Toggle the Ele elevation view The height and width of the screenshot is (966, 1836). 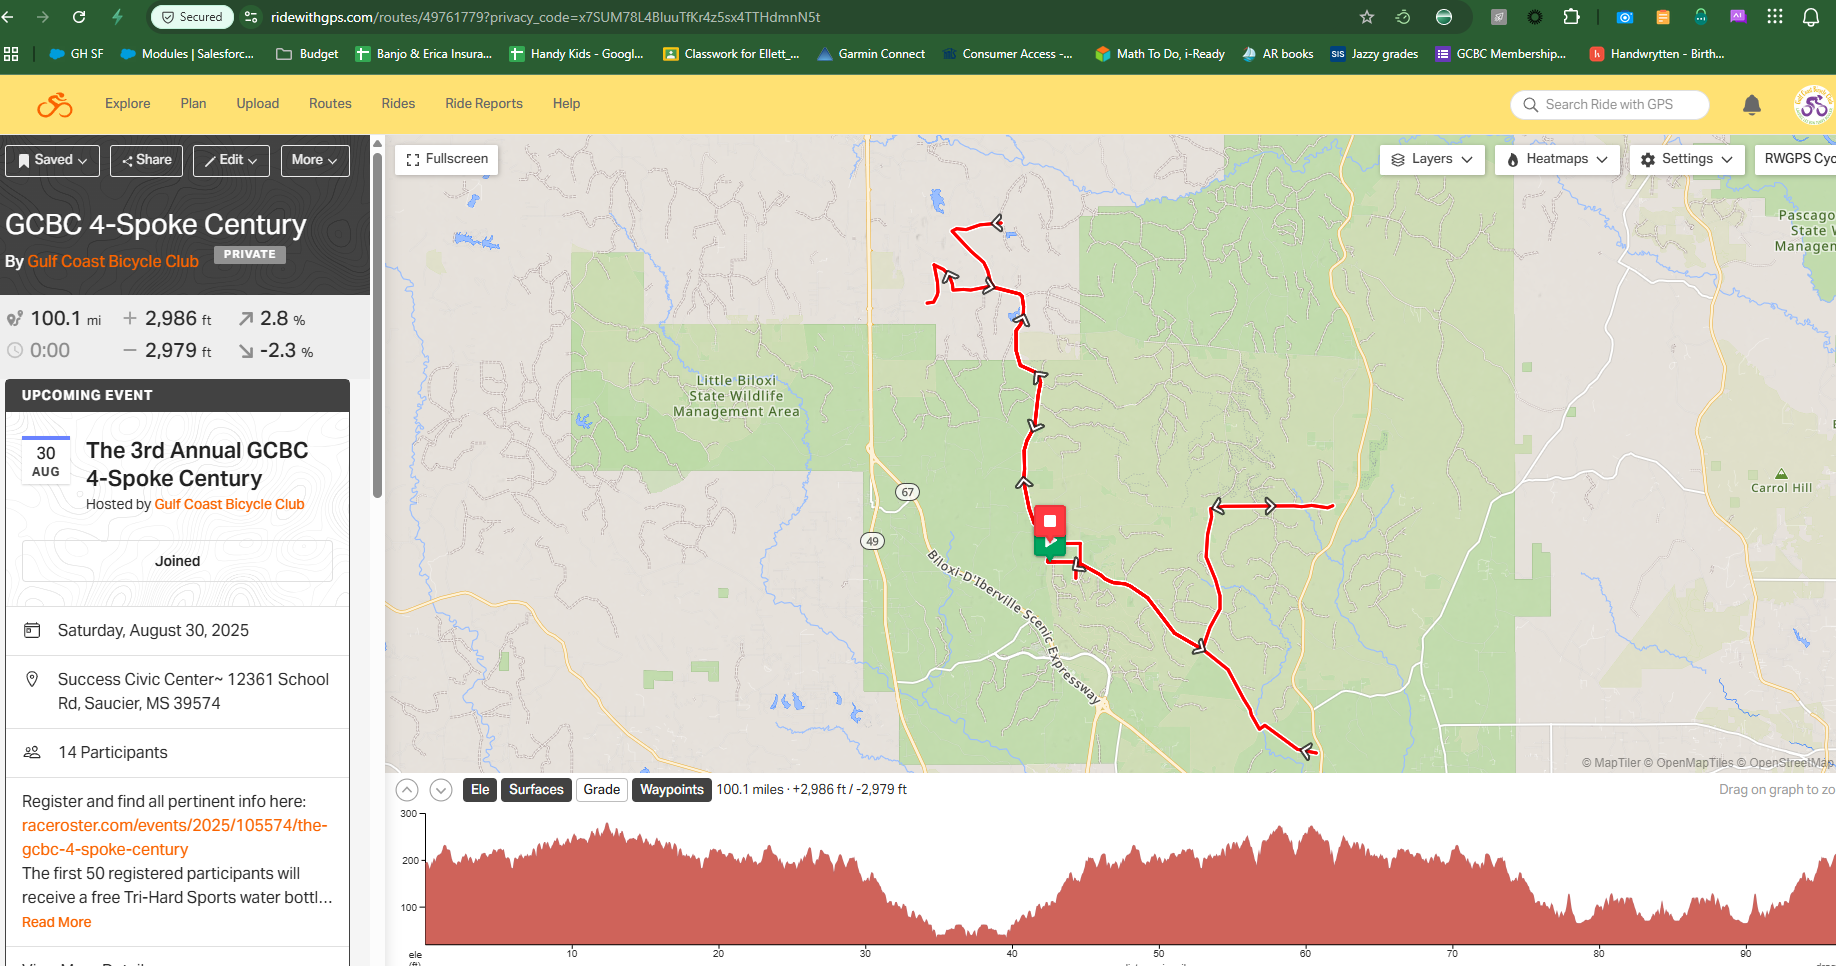click(x=480, y=790)
